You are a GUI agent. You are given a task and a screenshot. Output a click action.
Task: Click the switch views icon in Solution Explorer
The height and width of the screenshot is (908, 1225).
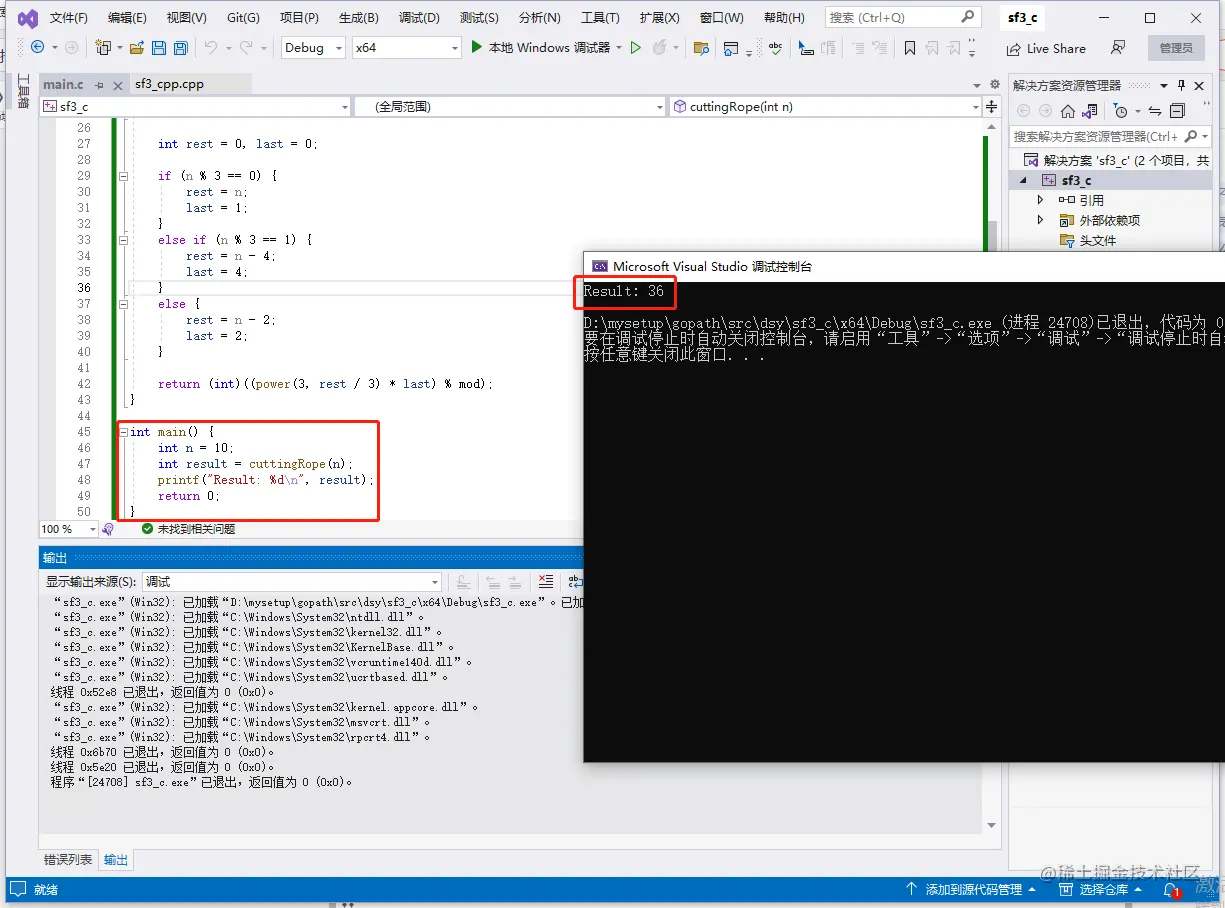coord(1089,111)
